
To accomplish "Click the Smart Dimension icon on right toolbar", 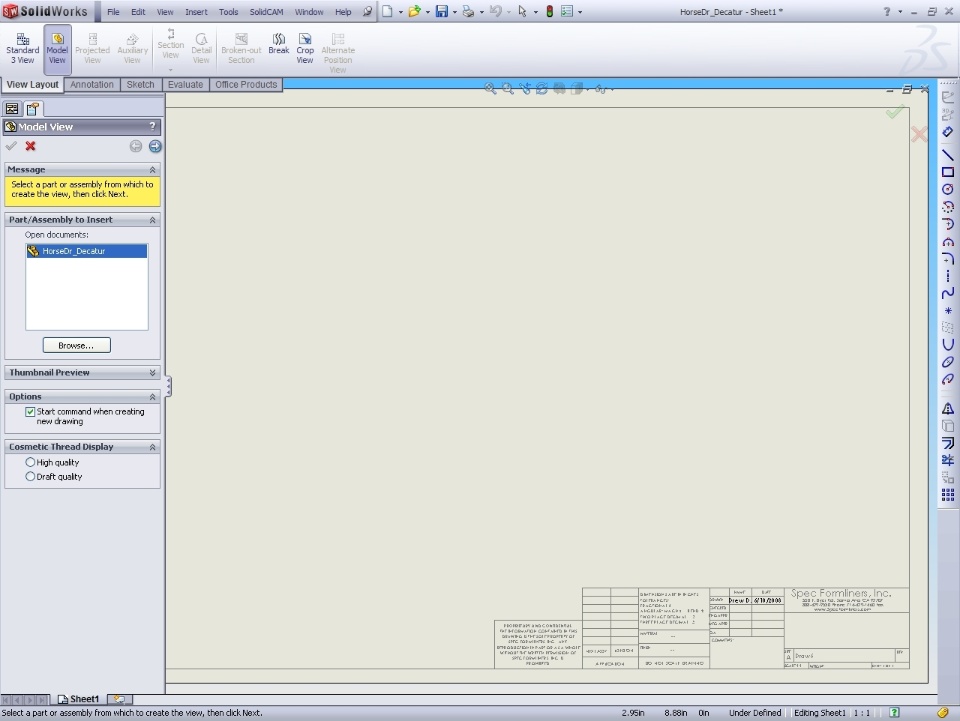I will coord(948,132).
